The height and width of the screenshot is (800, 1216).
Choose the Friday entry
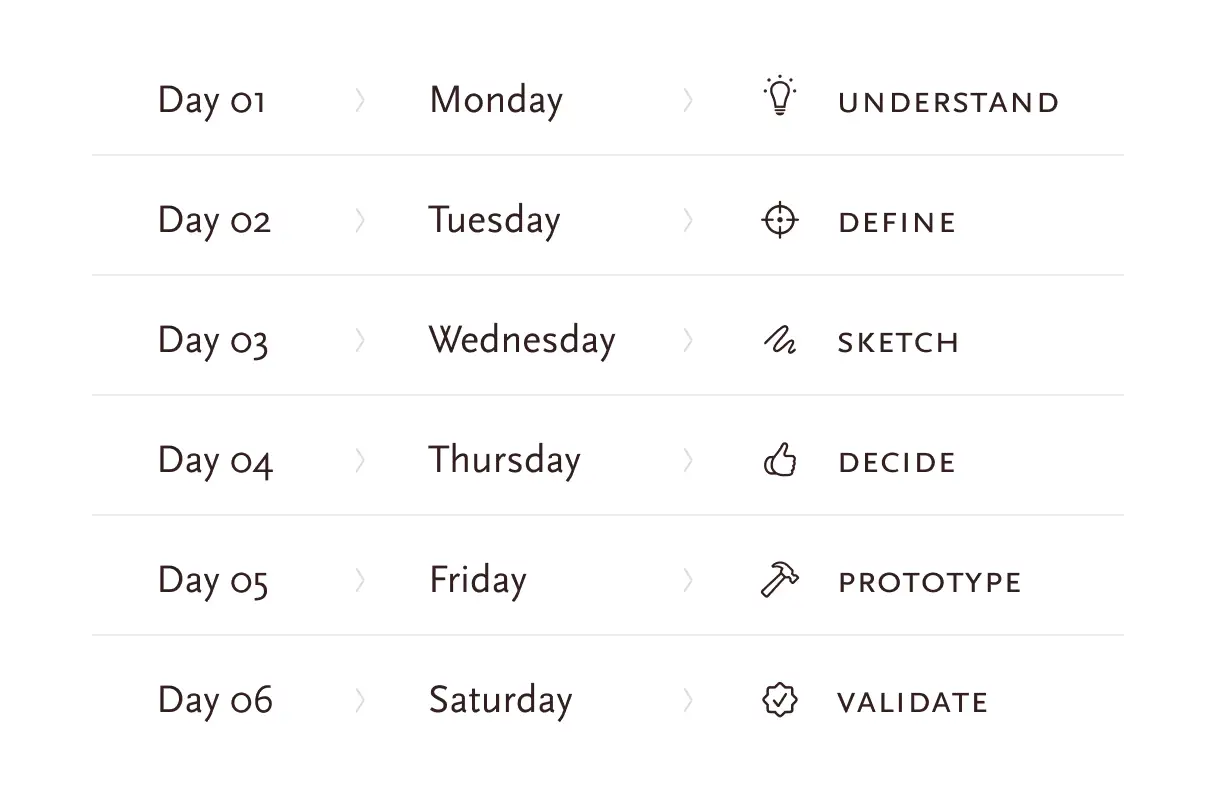478,580
